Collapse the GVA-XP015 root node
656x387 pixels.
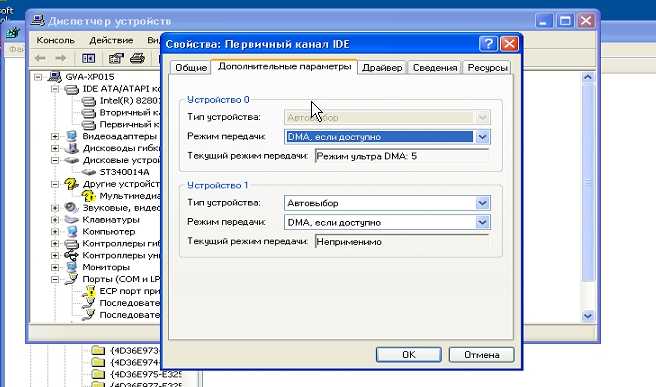coord(38,77)
